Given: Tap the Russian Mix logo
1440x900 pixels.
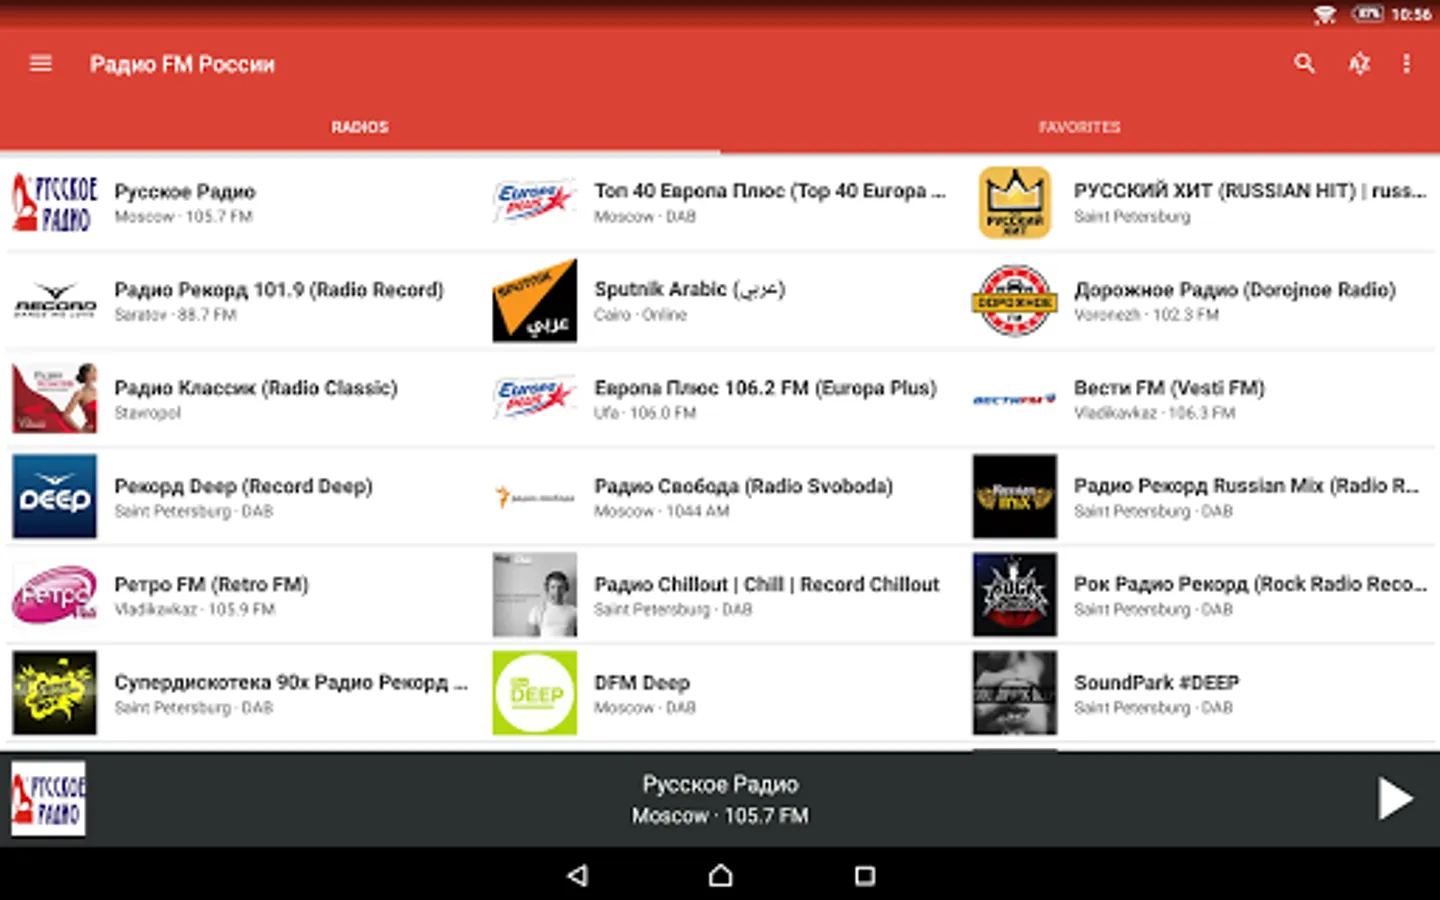Looking at the screenshot, I should coord(1014,496).
